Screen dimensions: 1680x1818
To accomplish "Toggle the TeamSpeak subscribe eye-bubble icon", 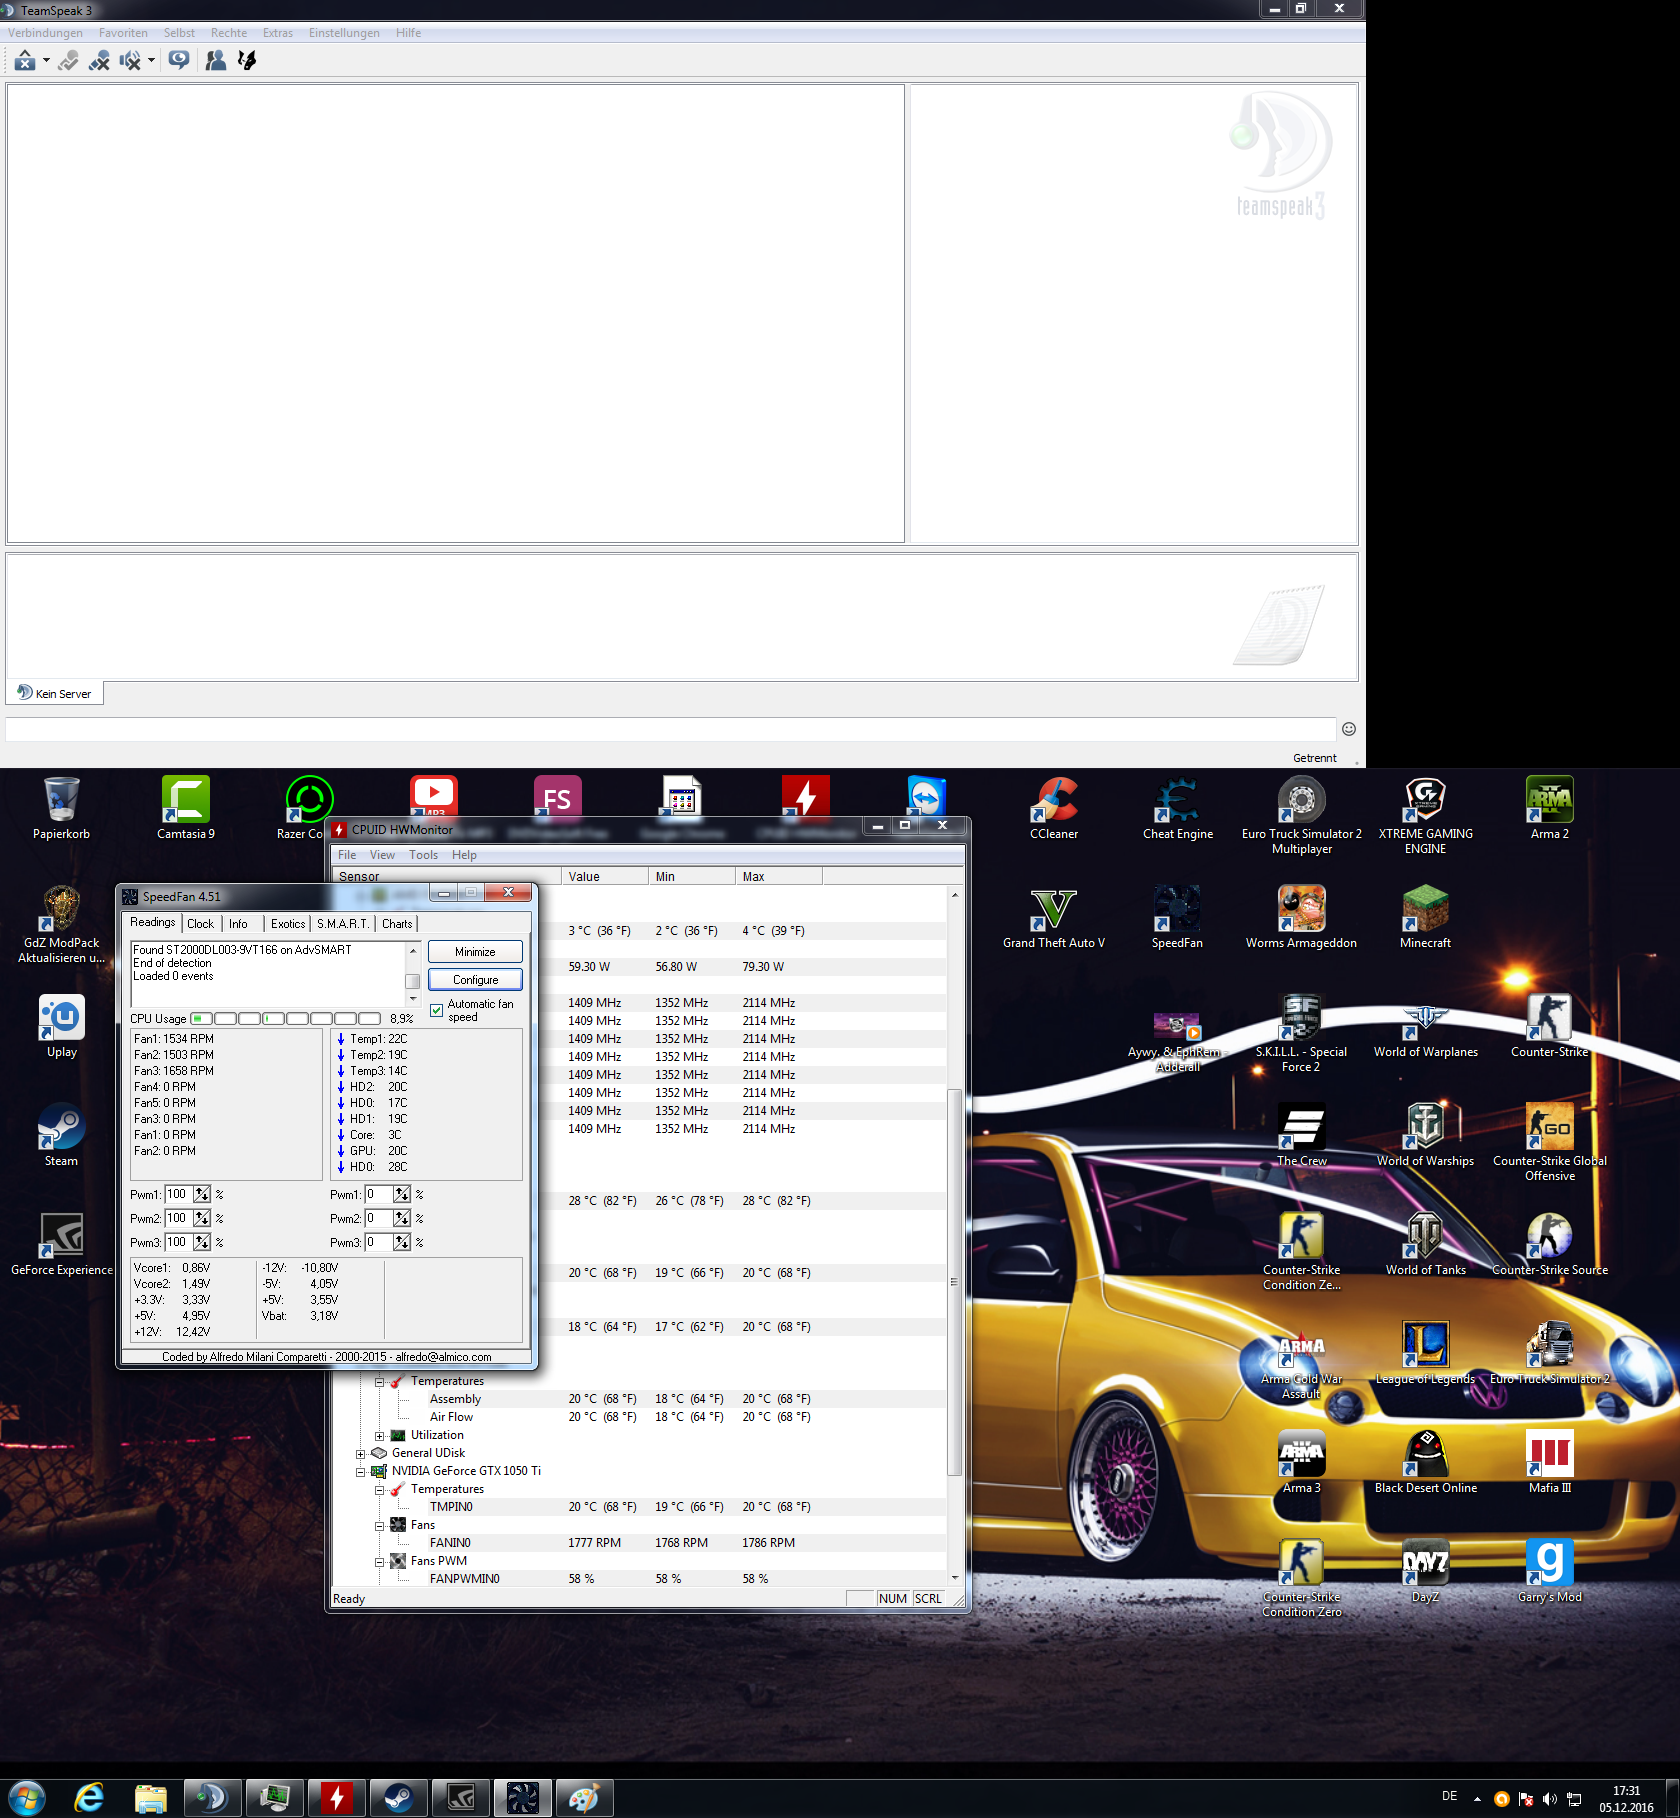I will [x=179, y=61].
